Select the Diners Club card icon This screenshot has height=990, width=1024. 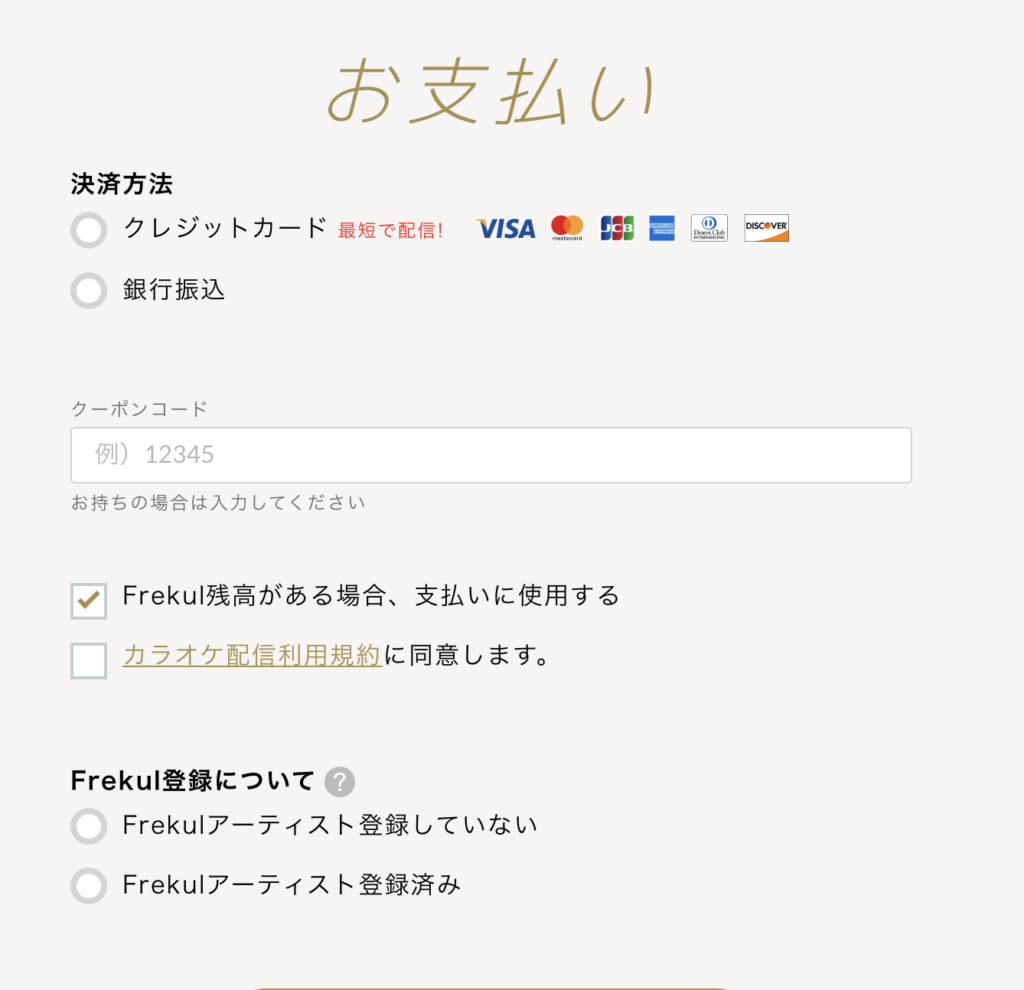click(708, 228)
